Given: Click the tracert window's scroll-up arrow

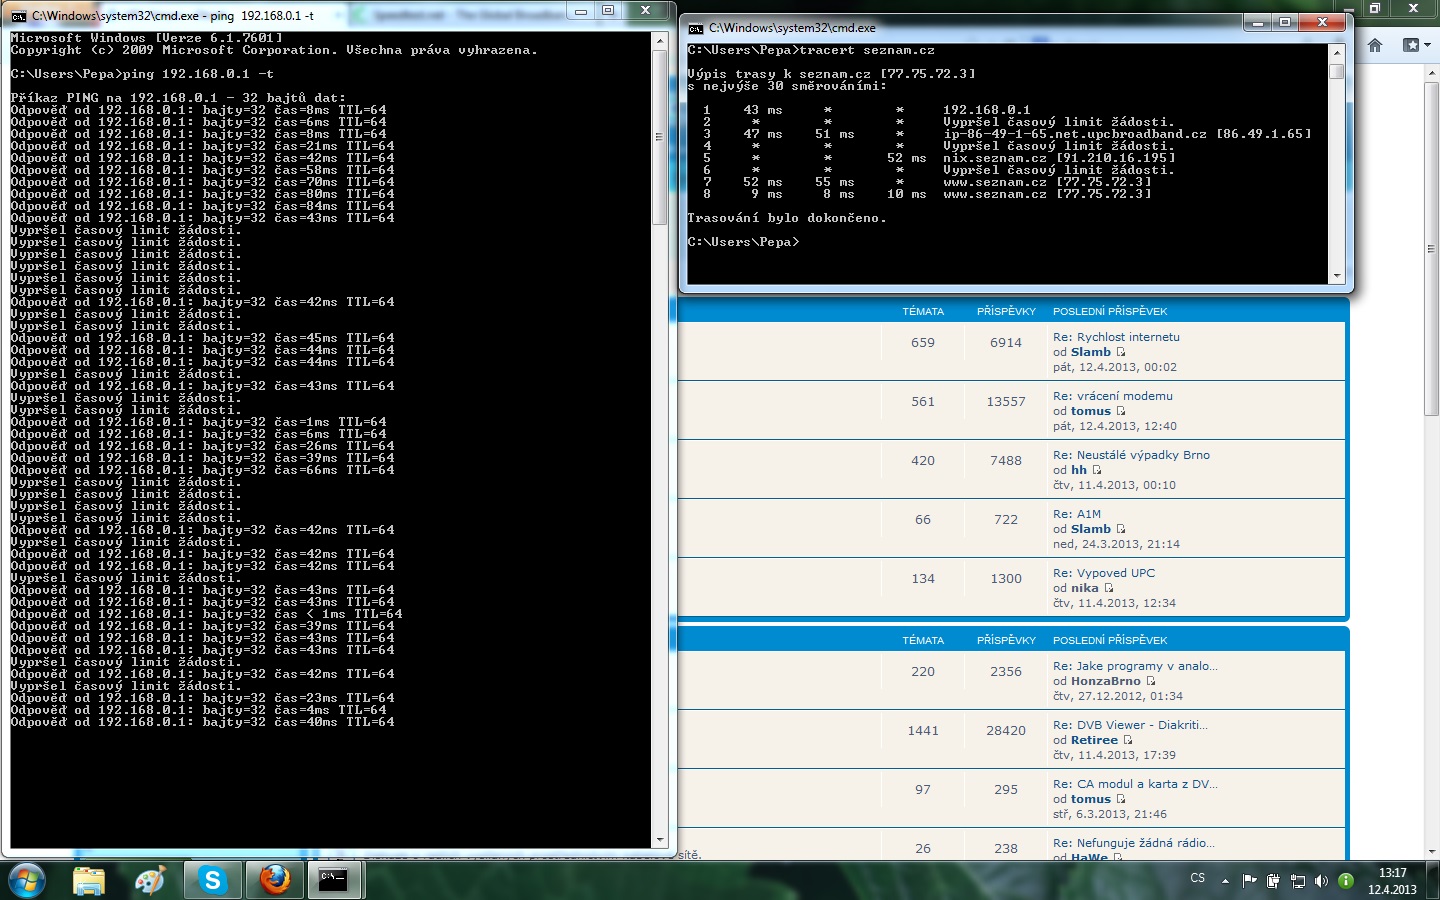Looking at the screenshot, I should (1336, 51).
